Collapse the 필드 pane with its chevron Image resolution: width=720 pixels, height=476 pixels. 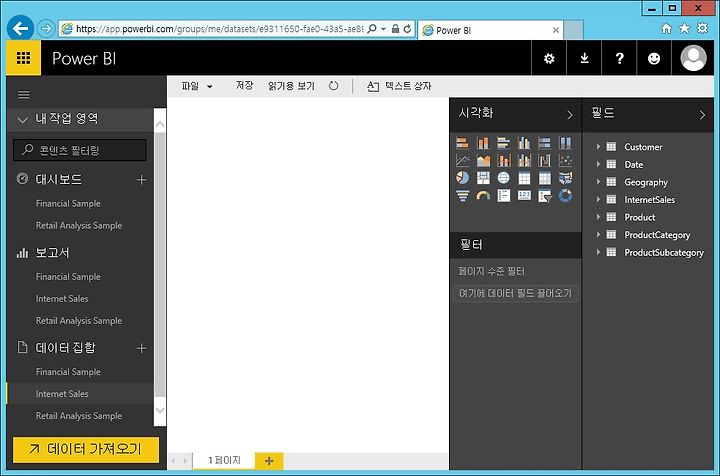point(702,115)
